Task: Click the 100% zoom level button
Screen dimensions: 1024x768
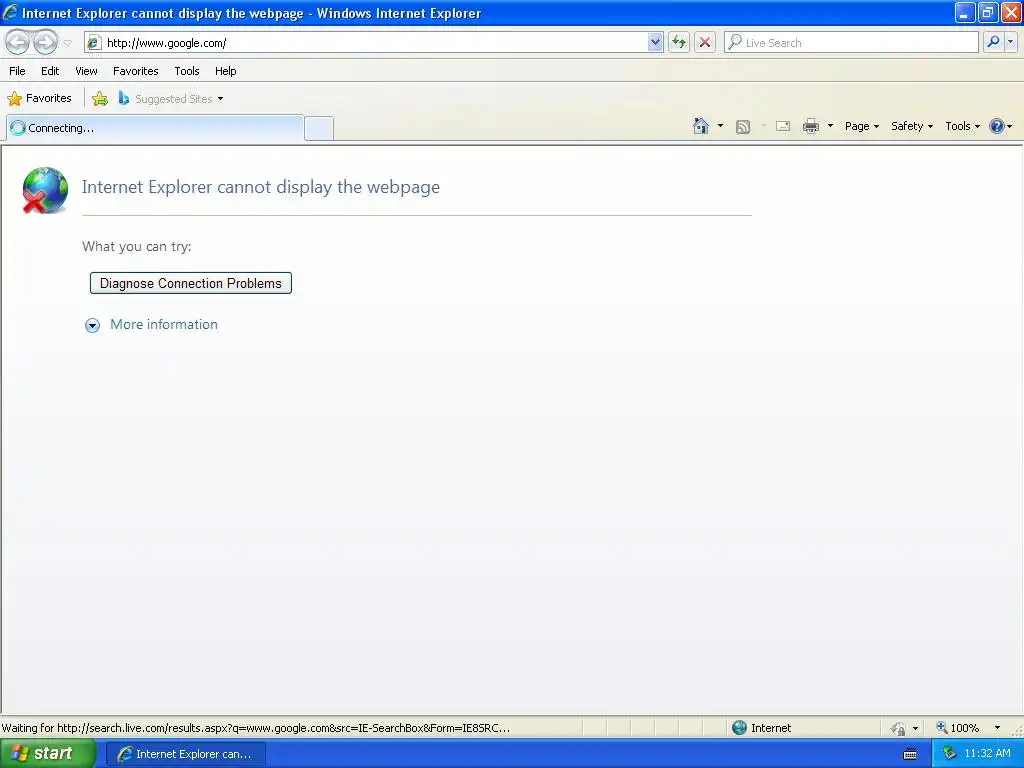Action: coord(957,728)
